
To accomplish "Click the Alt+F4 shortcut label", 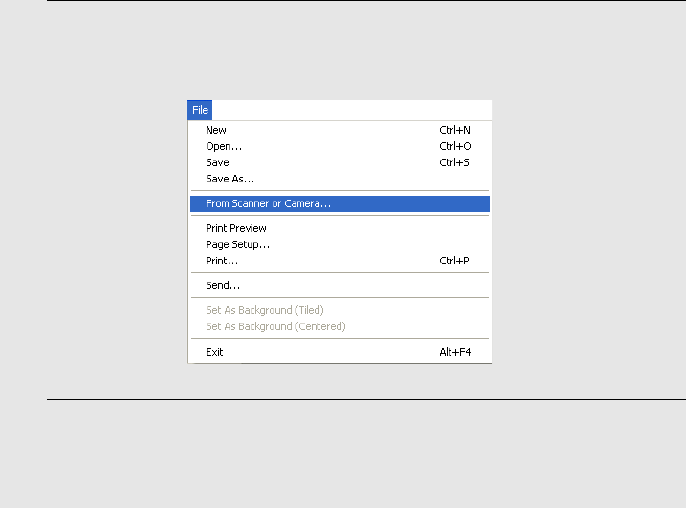I will tap(455, 352).
